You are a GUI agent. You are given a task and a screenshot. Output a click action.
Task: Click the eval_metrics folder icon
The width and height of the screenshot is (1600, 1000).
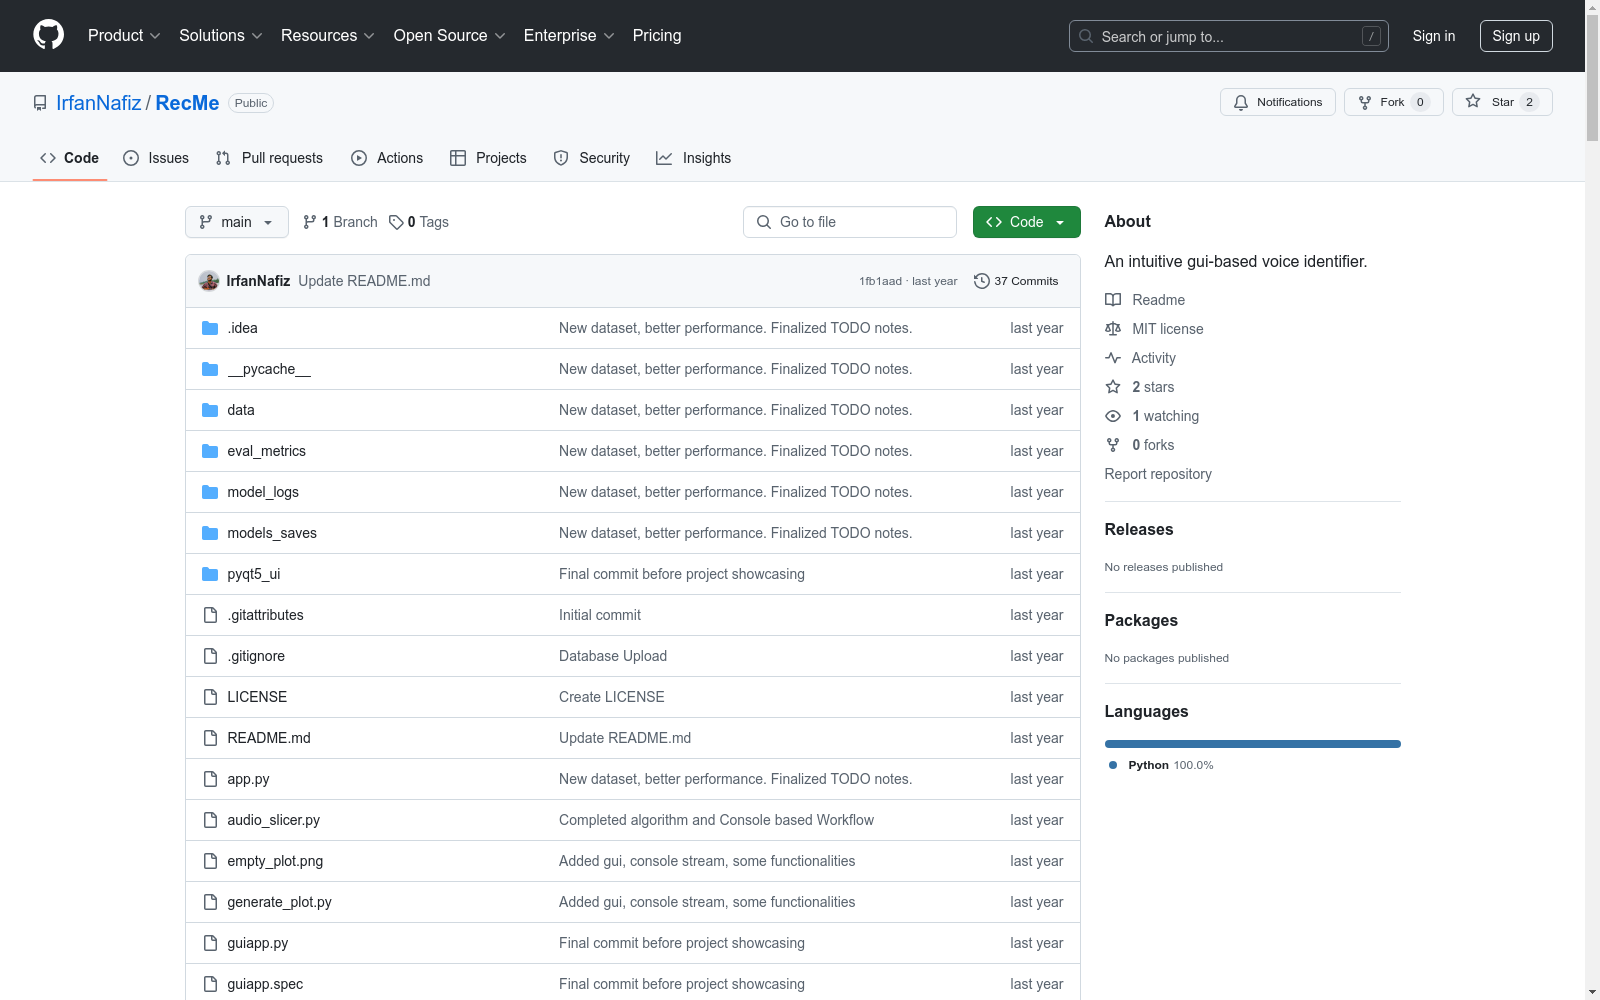coord(210,451)
